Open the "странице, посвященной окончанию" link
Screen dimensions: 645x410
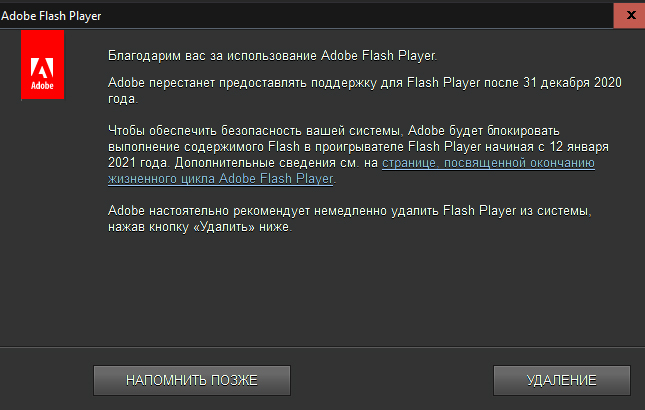click(x=488, y=163)
